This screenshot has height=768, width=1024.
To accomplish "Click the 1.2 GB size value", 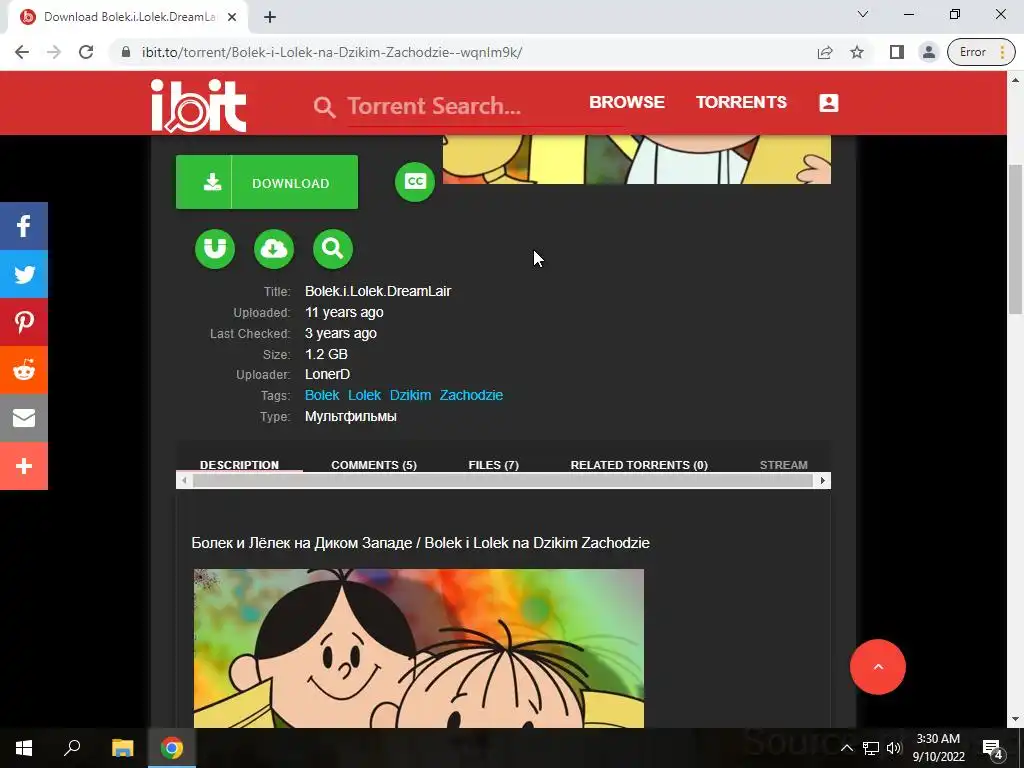I will (x=326, y=354).
